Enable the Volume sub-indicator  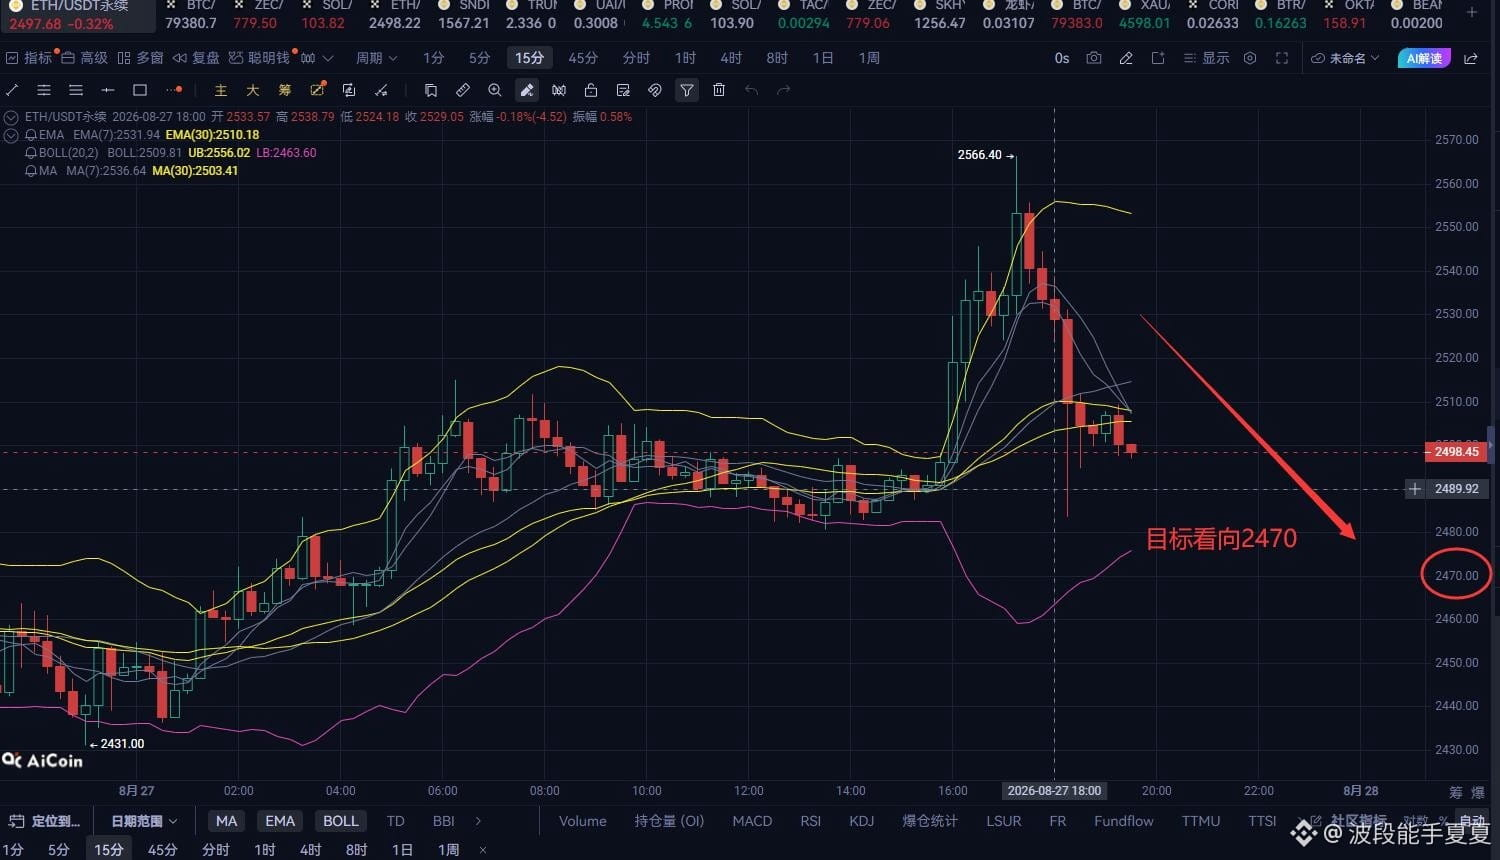point(583,821)
